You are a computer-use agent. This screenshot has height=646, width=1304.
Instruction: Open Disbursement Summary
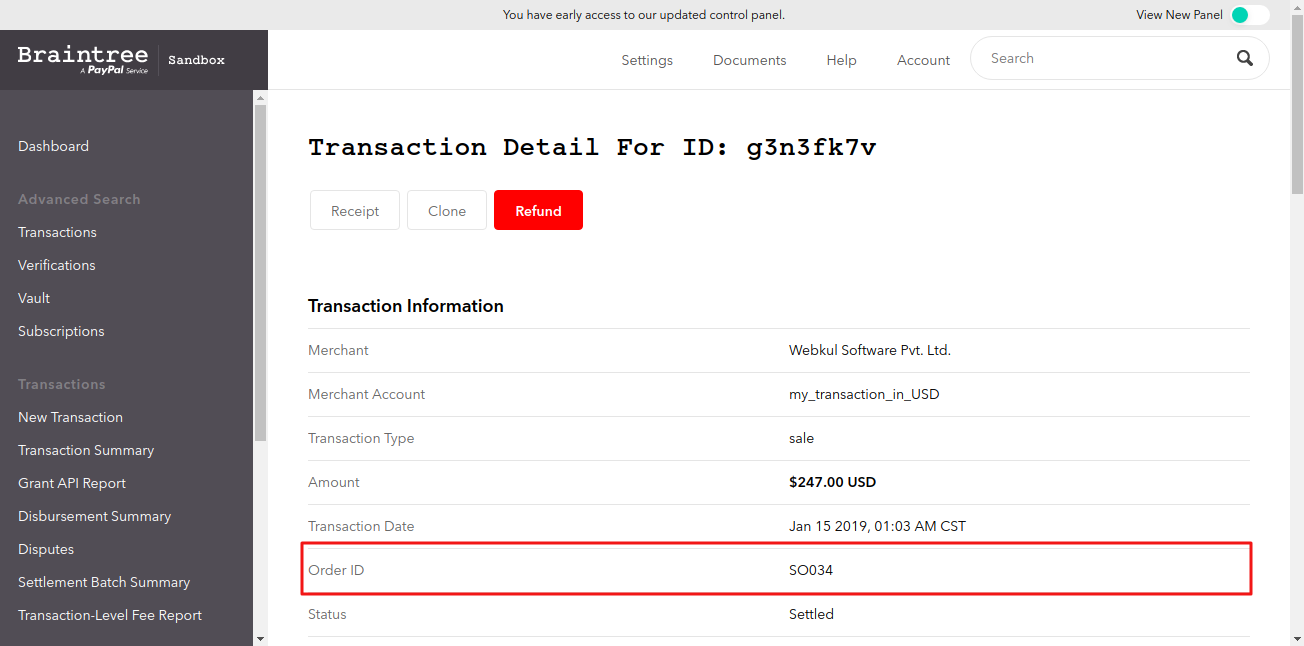tap(94, 516)
